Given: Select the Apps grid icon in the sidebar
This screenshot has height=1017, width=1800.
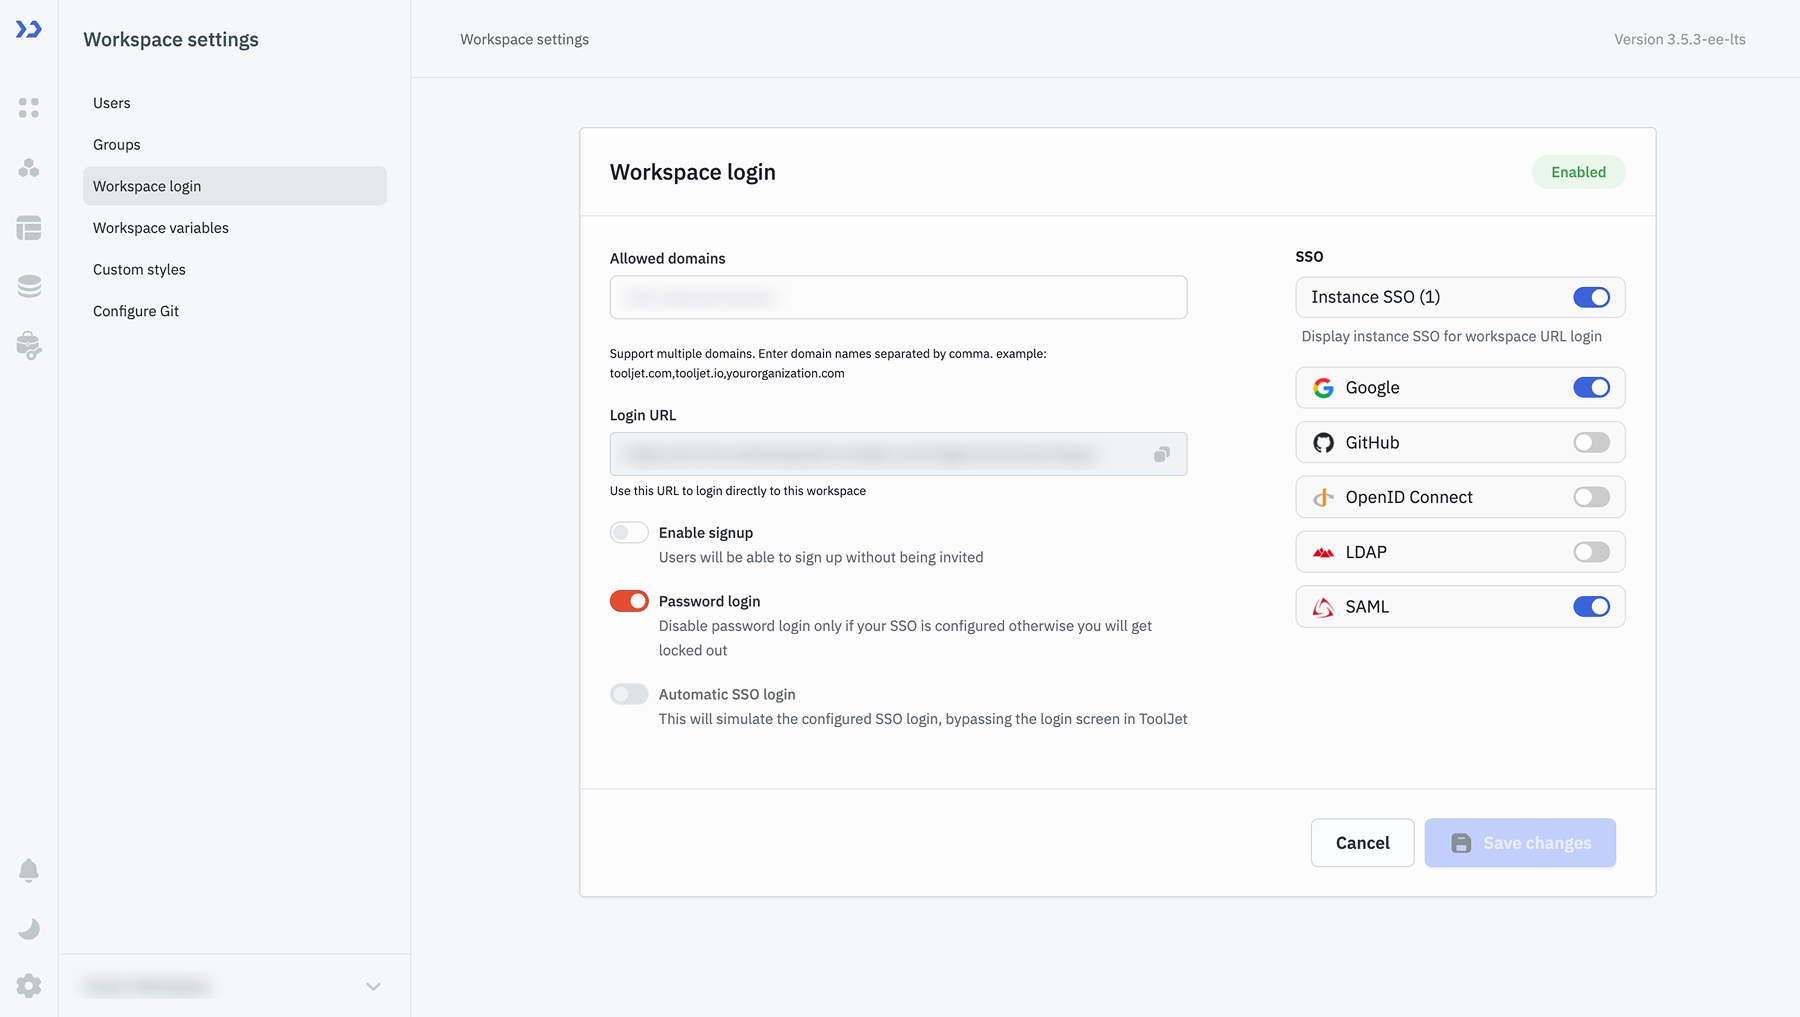Looking at the screenshot, I should coord(29,108).
